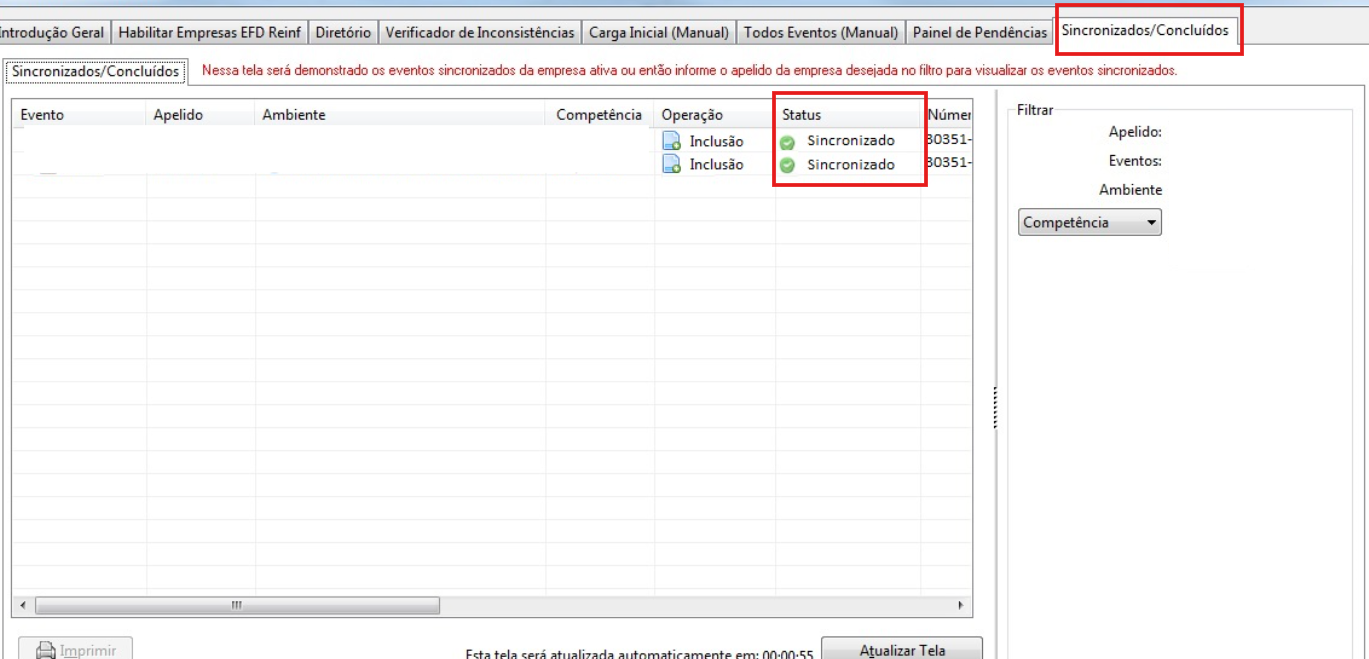Click the horizontal scrollbar right arrow
This screenshot has width=1369, height=659.
point(960,605)
